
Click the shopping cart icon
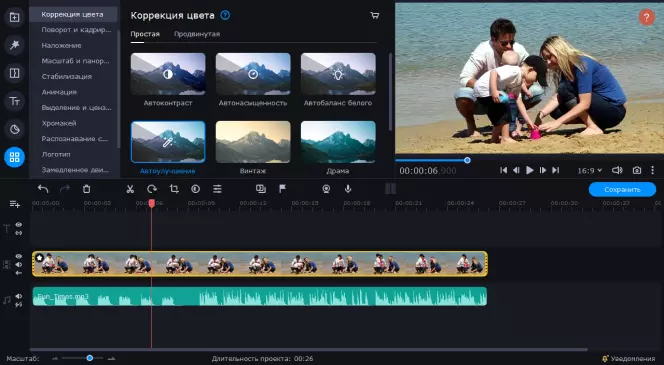[x=375, y=16]
